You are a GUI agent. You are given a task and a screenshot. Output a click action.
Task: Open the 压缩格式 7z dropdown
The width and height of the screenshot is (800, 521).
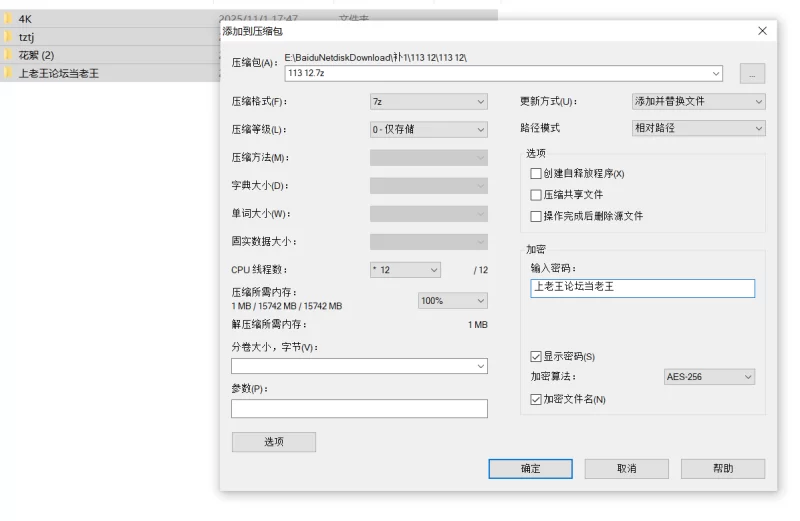point(428,101)
